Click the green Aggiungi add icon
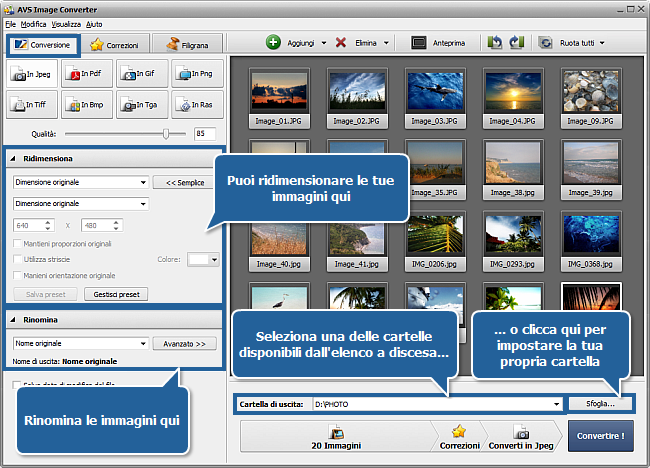 pos(273,43)
